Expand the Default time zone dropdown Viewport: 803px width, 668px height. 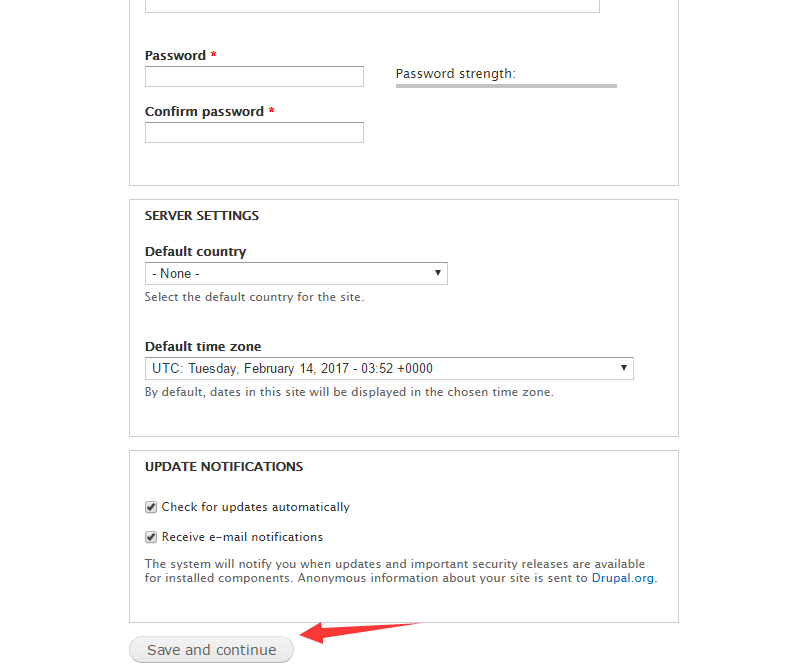pos(389,368)
